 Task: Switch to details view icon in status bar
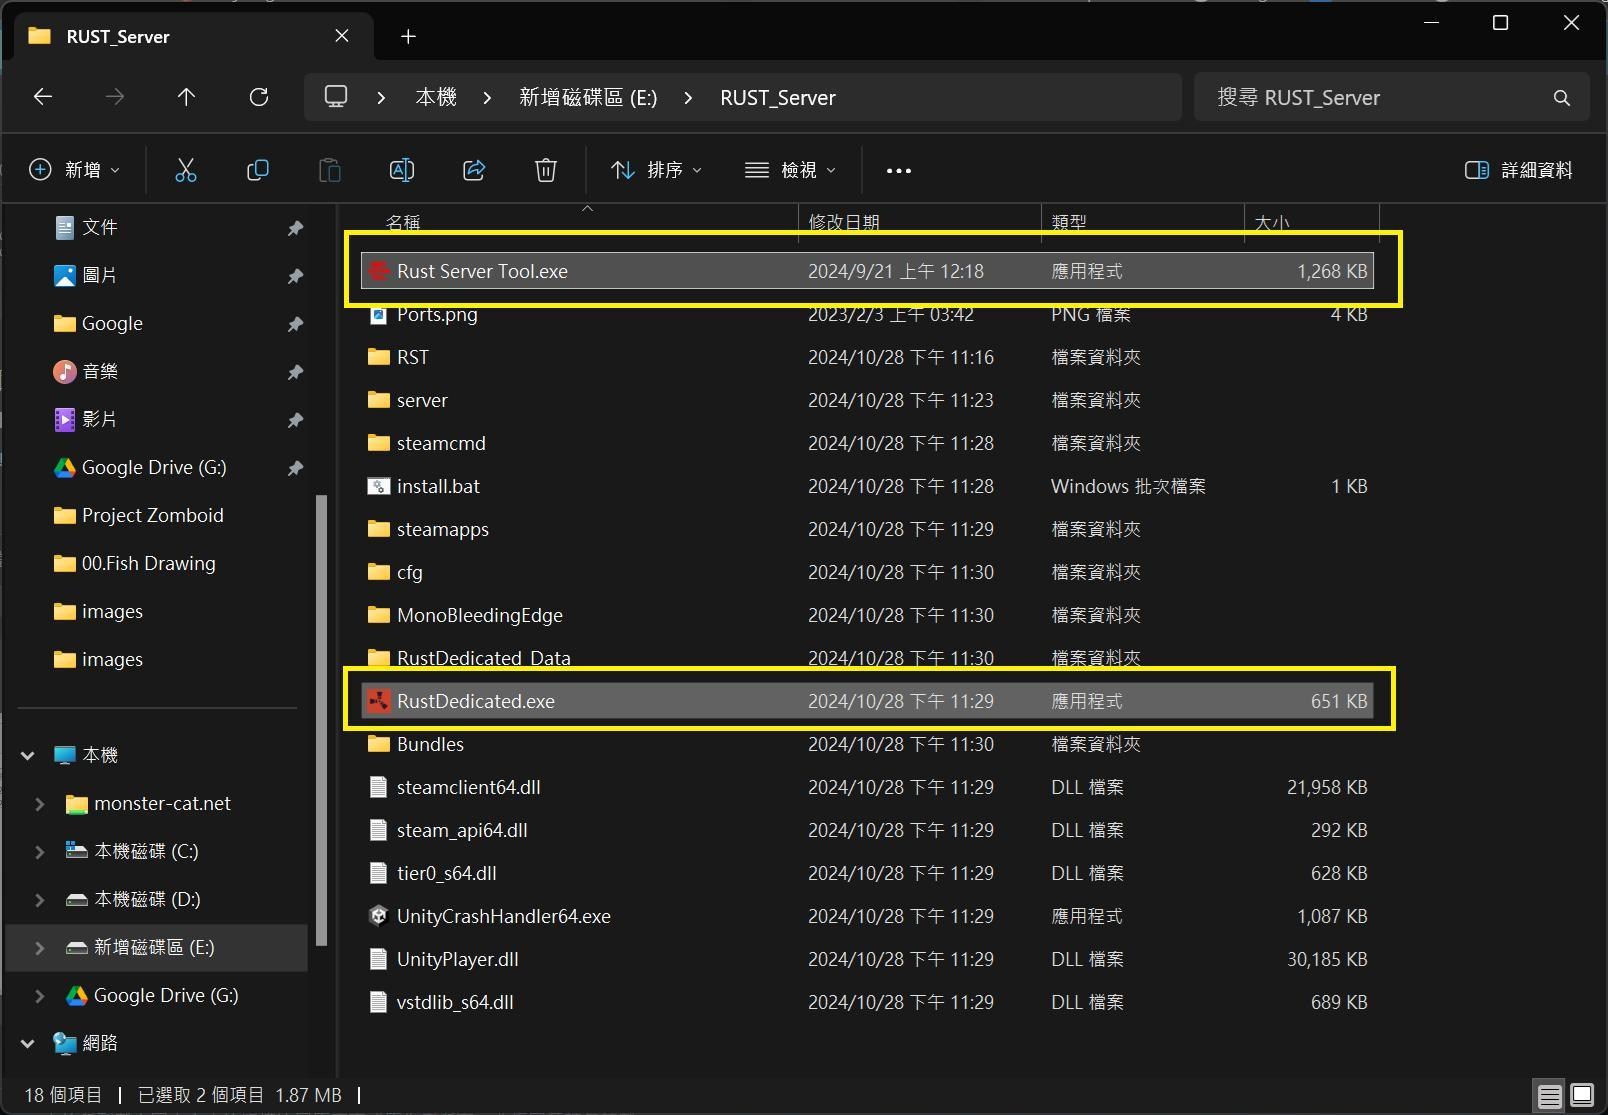pyautogui.click(x=1549, y=1096)
